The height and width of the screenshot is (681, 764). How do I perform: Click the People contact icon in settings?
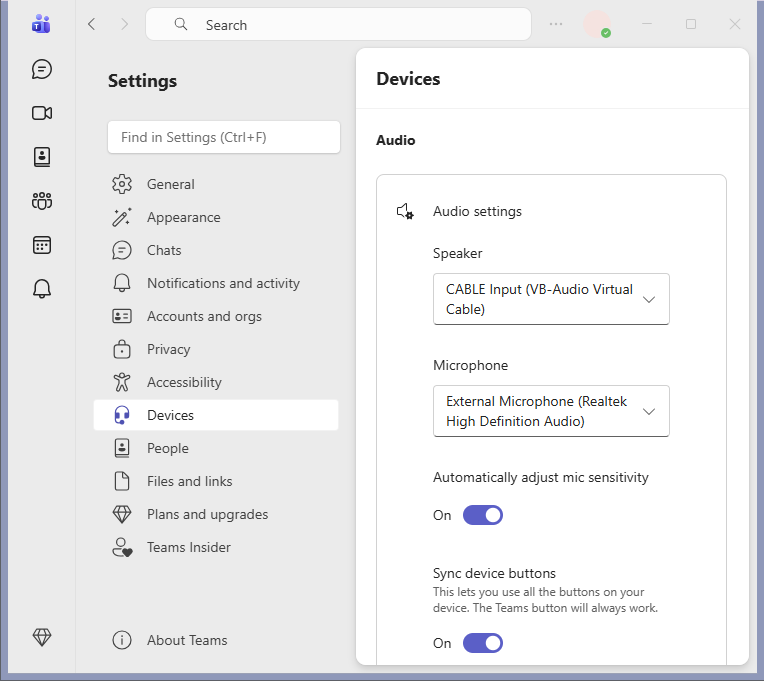(122, 448)
